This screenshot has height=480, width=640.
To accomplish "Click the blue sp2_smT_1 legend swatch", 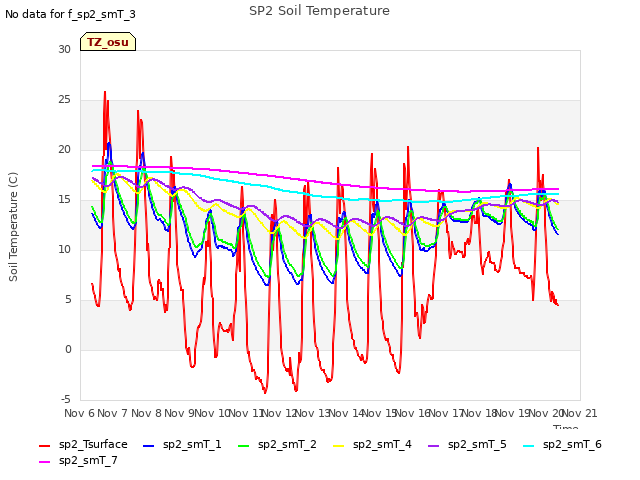I will point(148,446).
